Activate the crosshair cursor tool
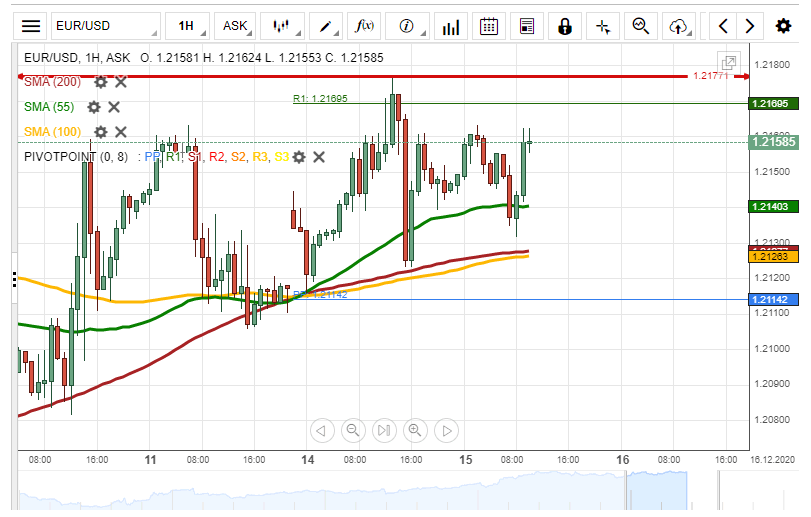 (603, 26)
